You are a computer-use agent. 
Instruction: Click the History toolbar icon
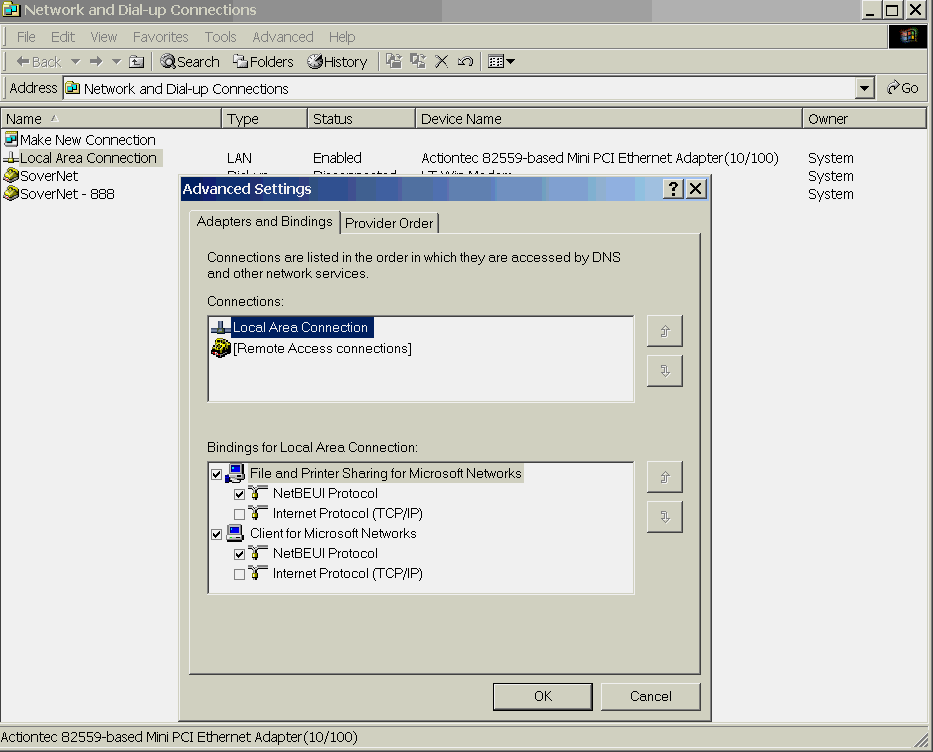(x=337, y=62)
